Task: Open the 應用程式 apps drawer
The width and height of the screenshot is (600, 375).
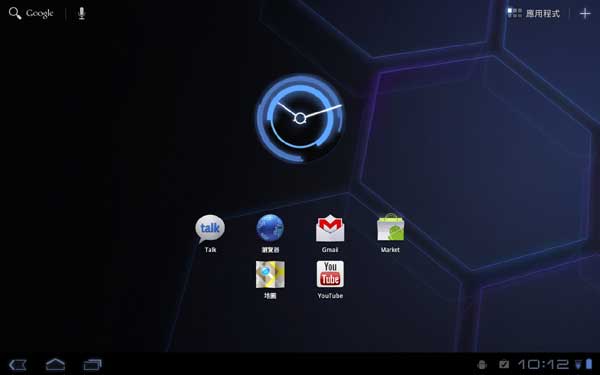Action: point(533,13)
